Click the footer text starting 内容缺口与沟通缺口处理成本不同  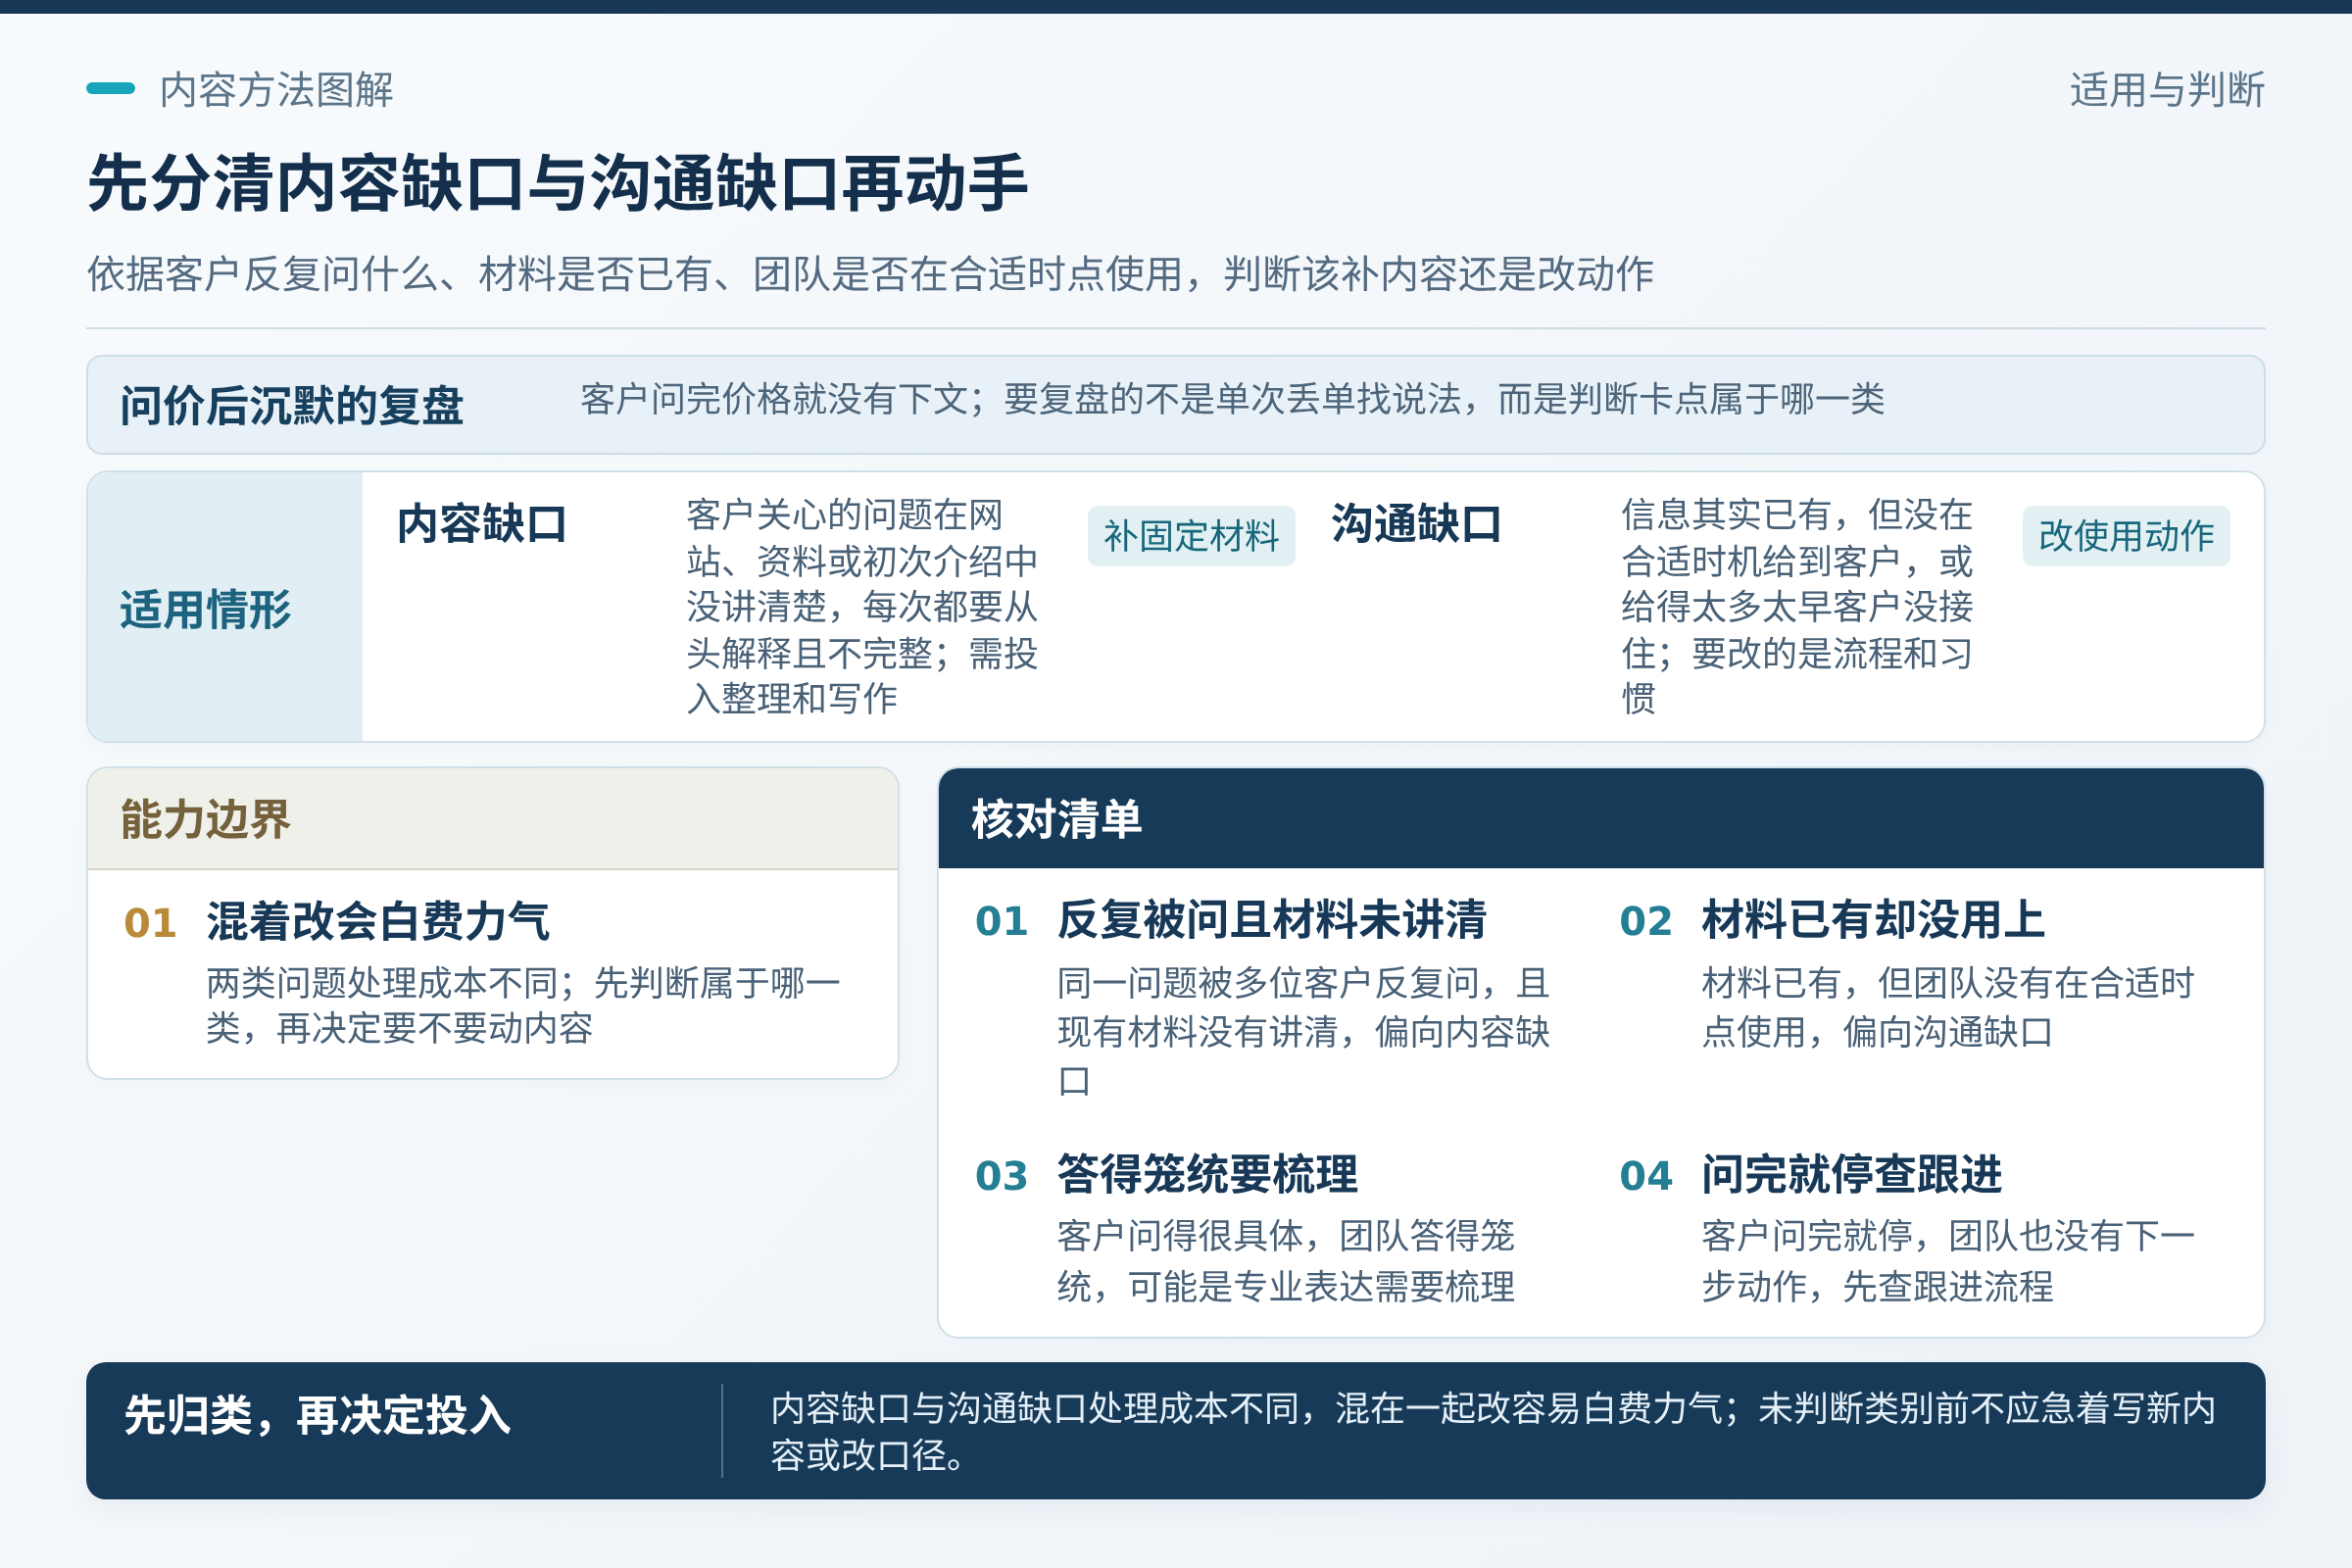tap(1493, 1431)
